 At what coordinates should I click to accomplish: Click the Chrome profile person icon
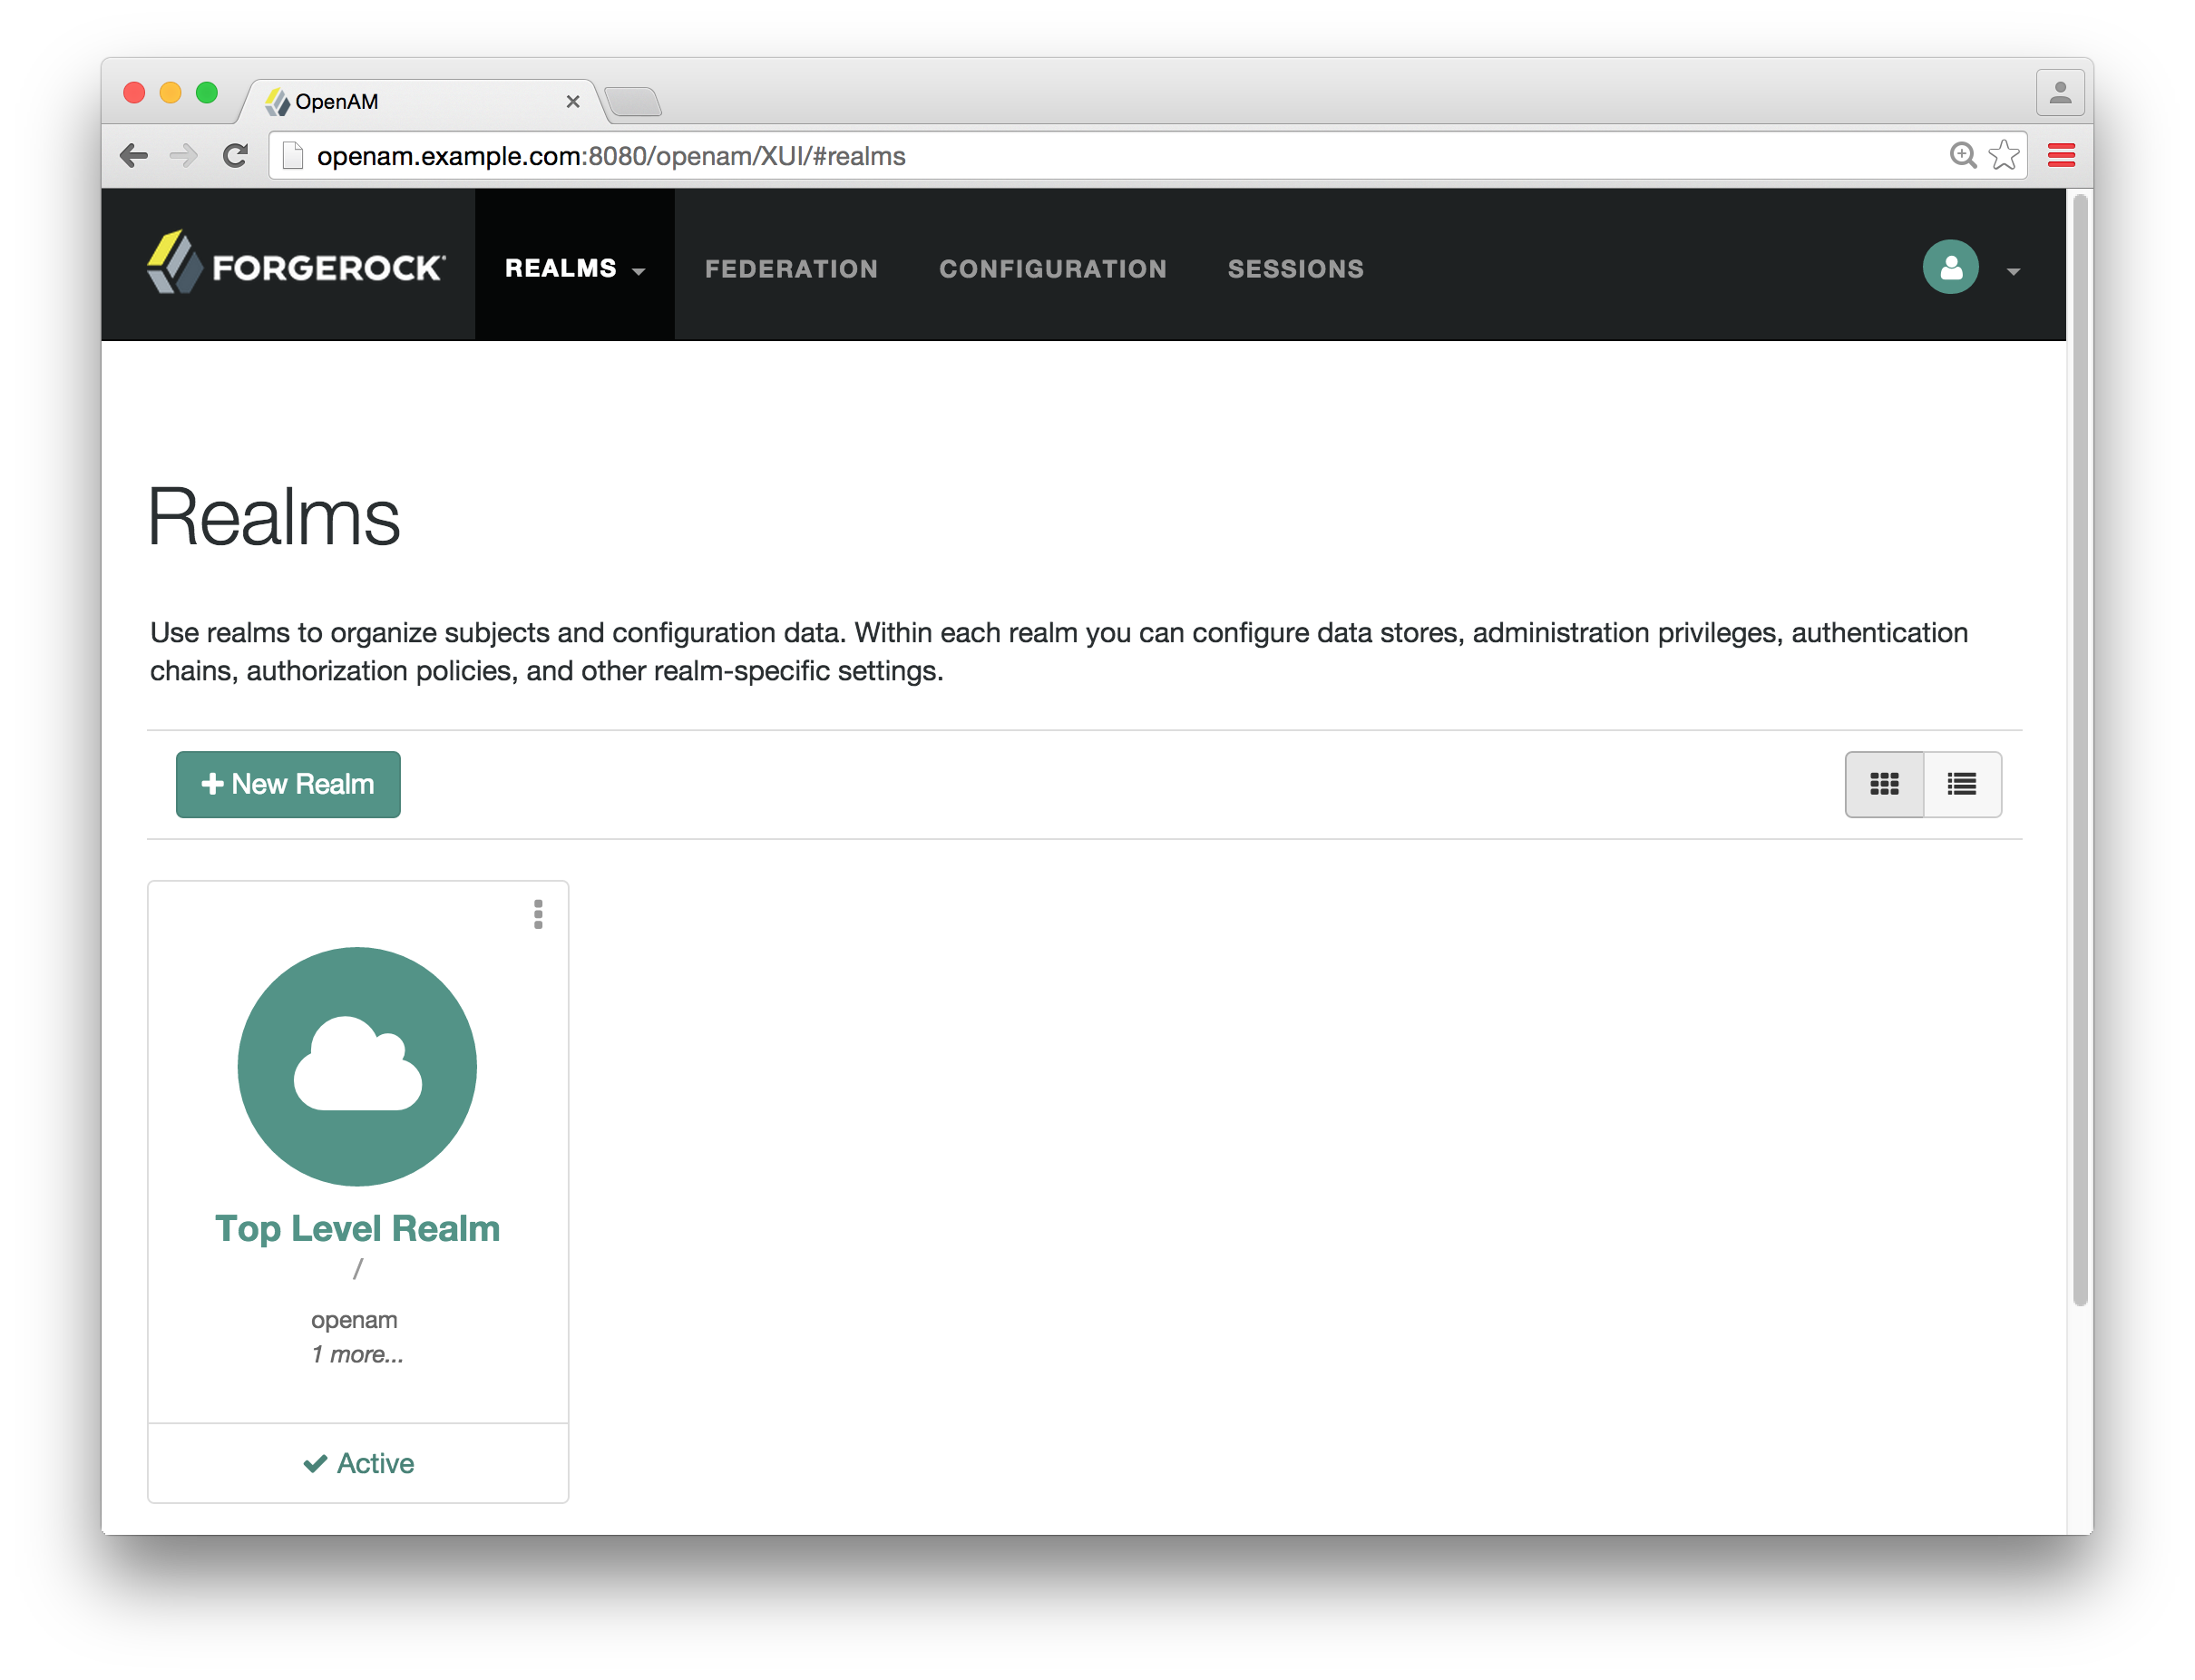[2059, 93]
